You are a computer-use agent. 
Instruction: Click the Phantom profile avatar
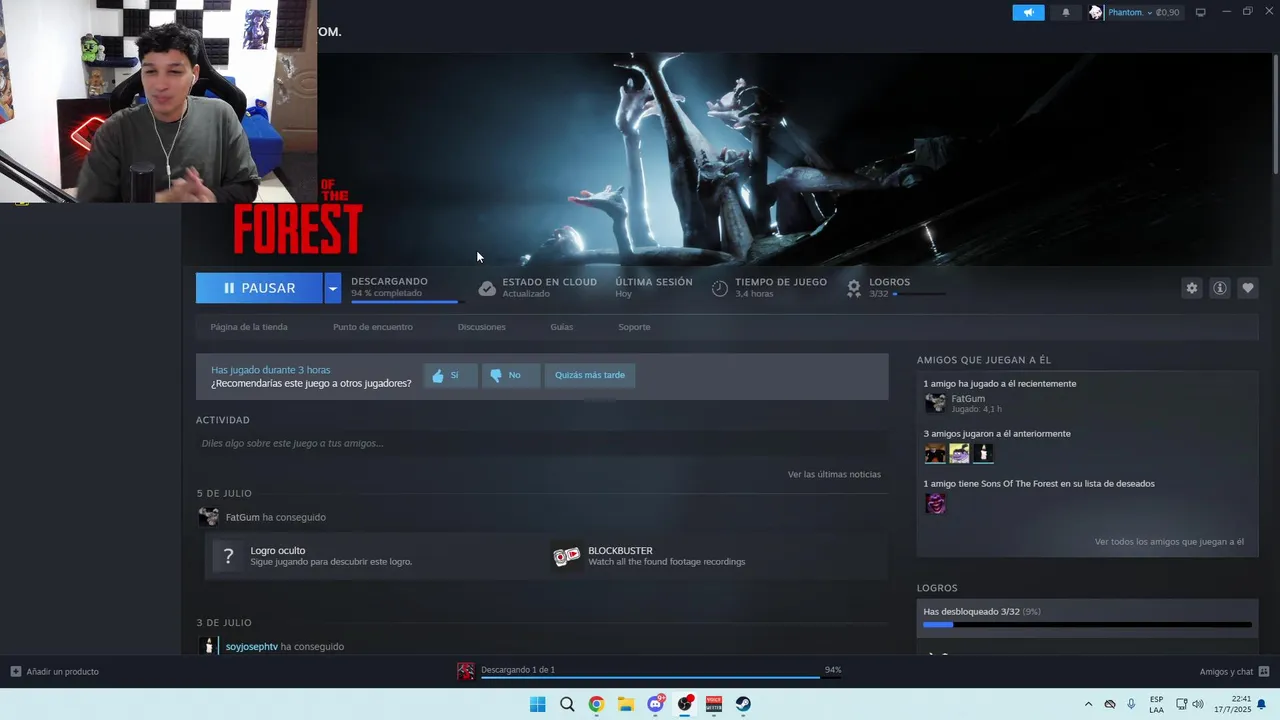[1096, 12]
